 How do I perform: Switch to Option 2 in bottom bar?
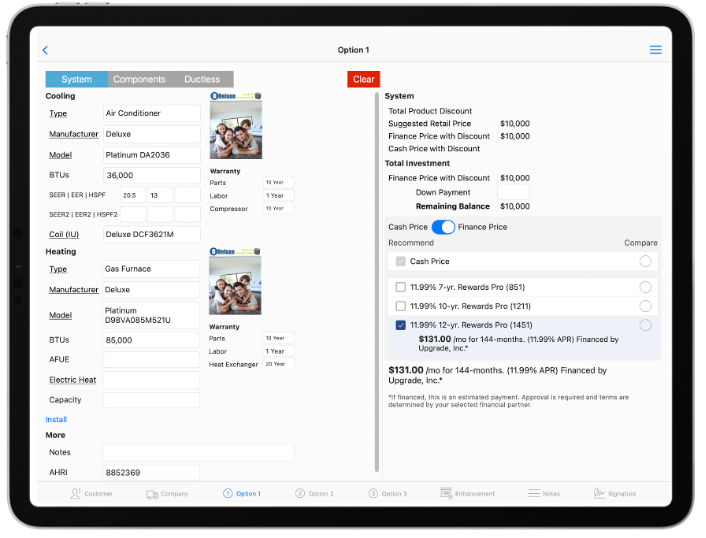314,493
